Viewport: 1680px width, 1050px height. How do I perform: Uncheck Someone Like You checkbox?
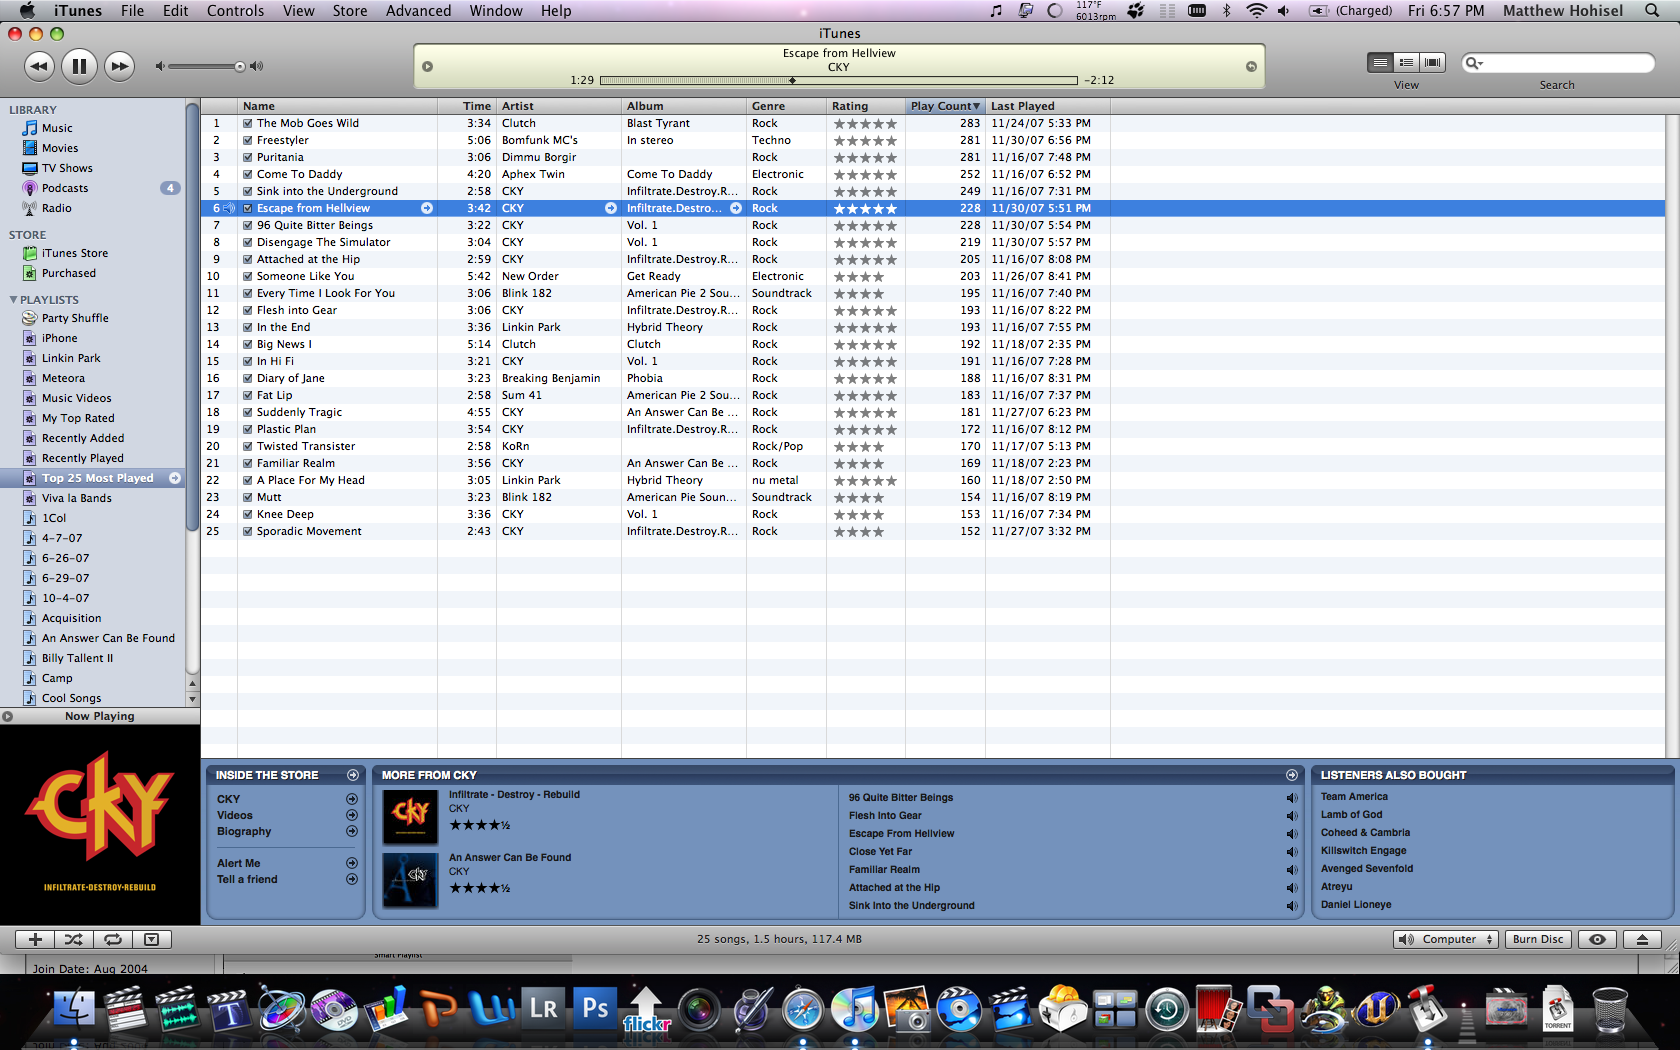point(247,276)
